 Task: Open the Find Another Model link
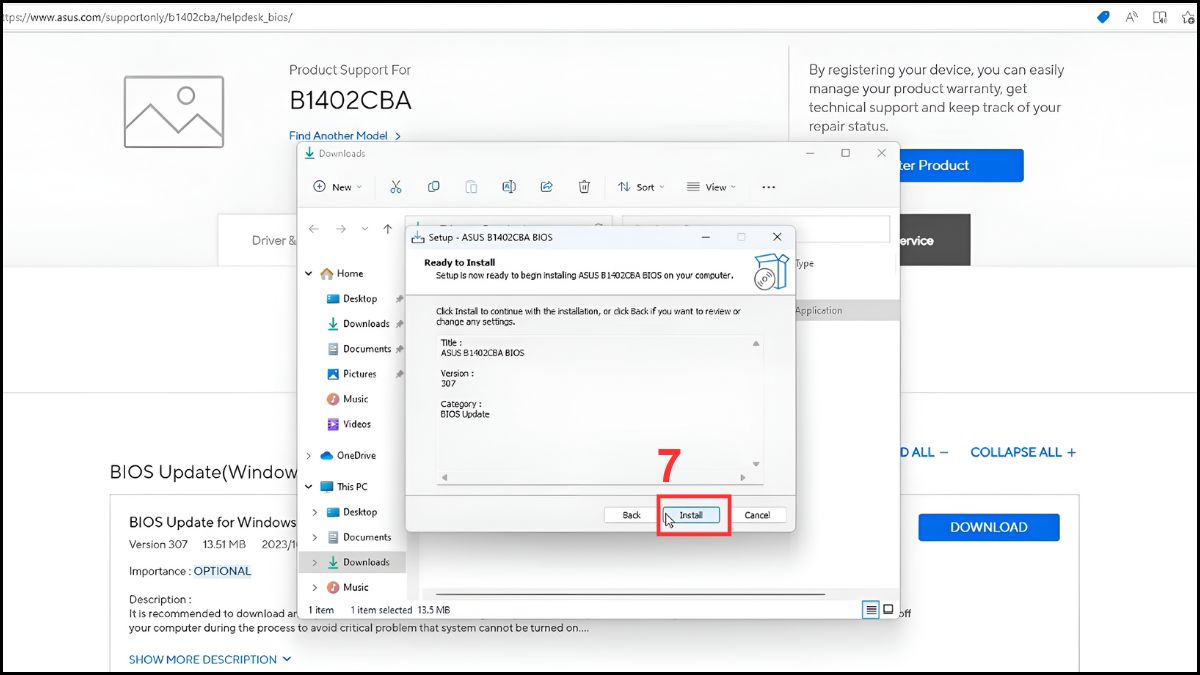pyautogui.click(x=345, y=136)
